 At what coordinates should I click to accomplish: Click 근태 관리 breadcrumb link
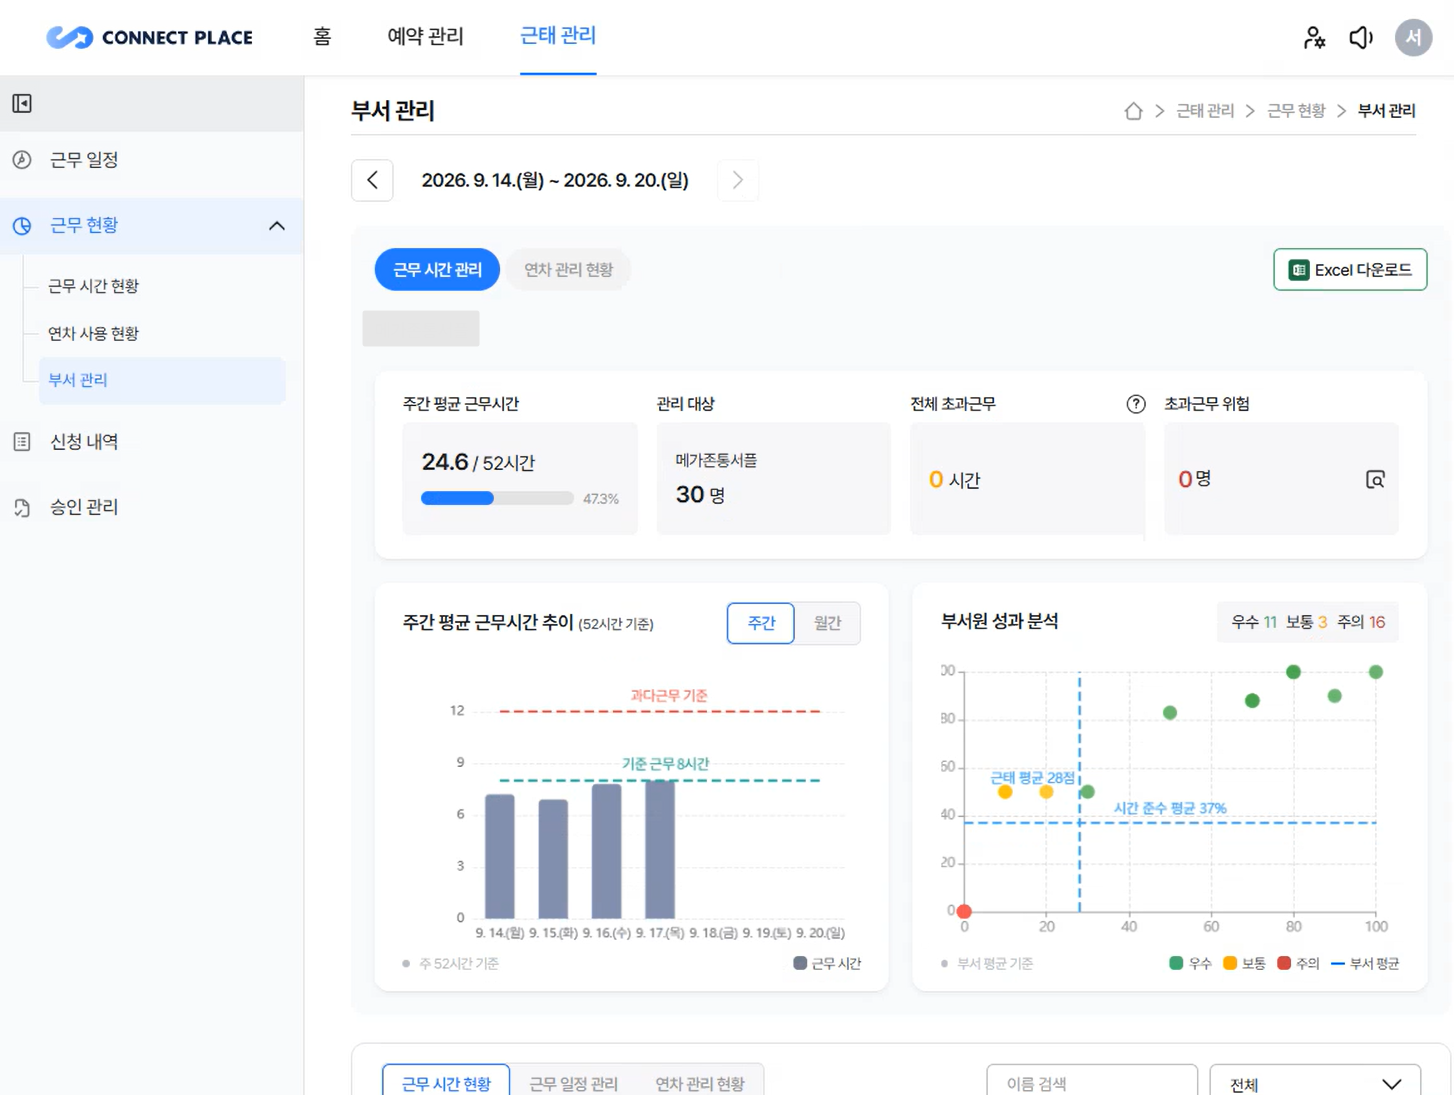(1205, 111)
